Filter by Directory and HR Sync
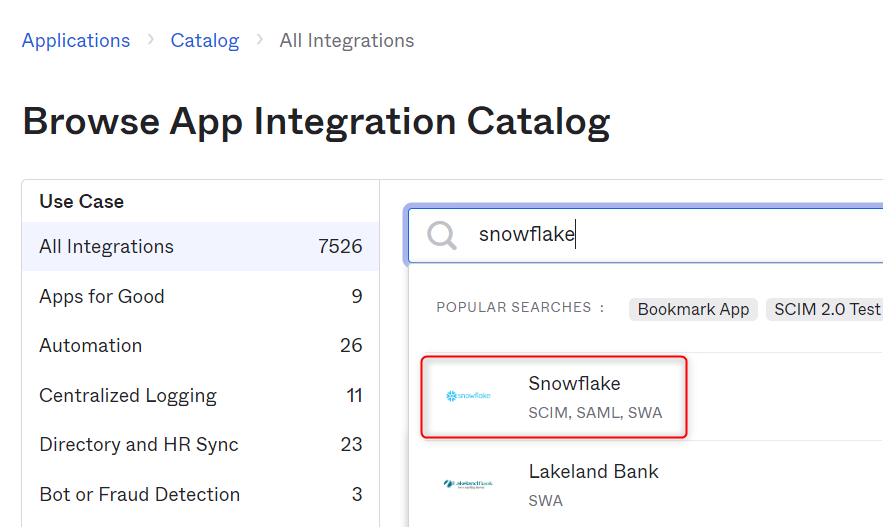883x527 pixels. coord(200,444)
